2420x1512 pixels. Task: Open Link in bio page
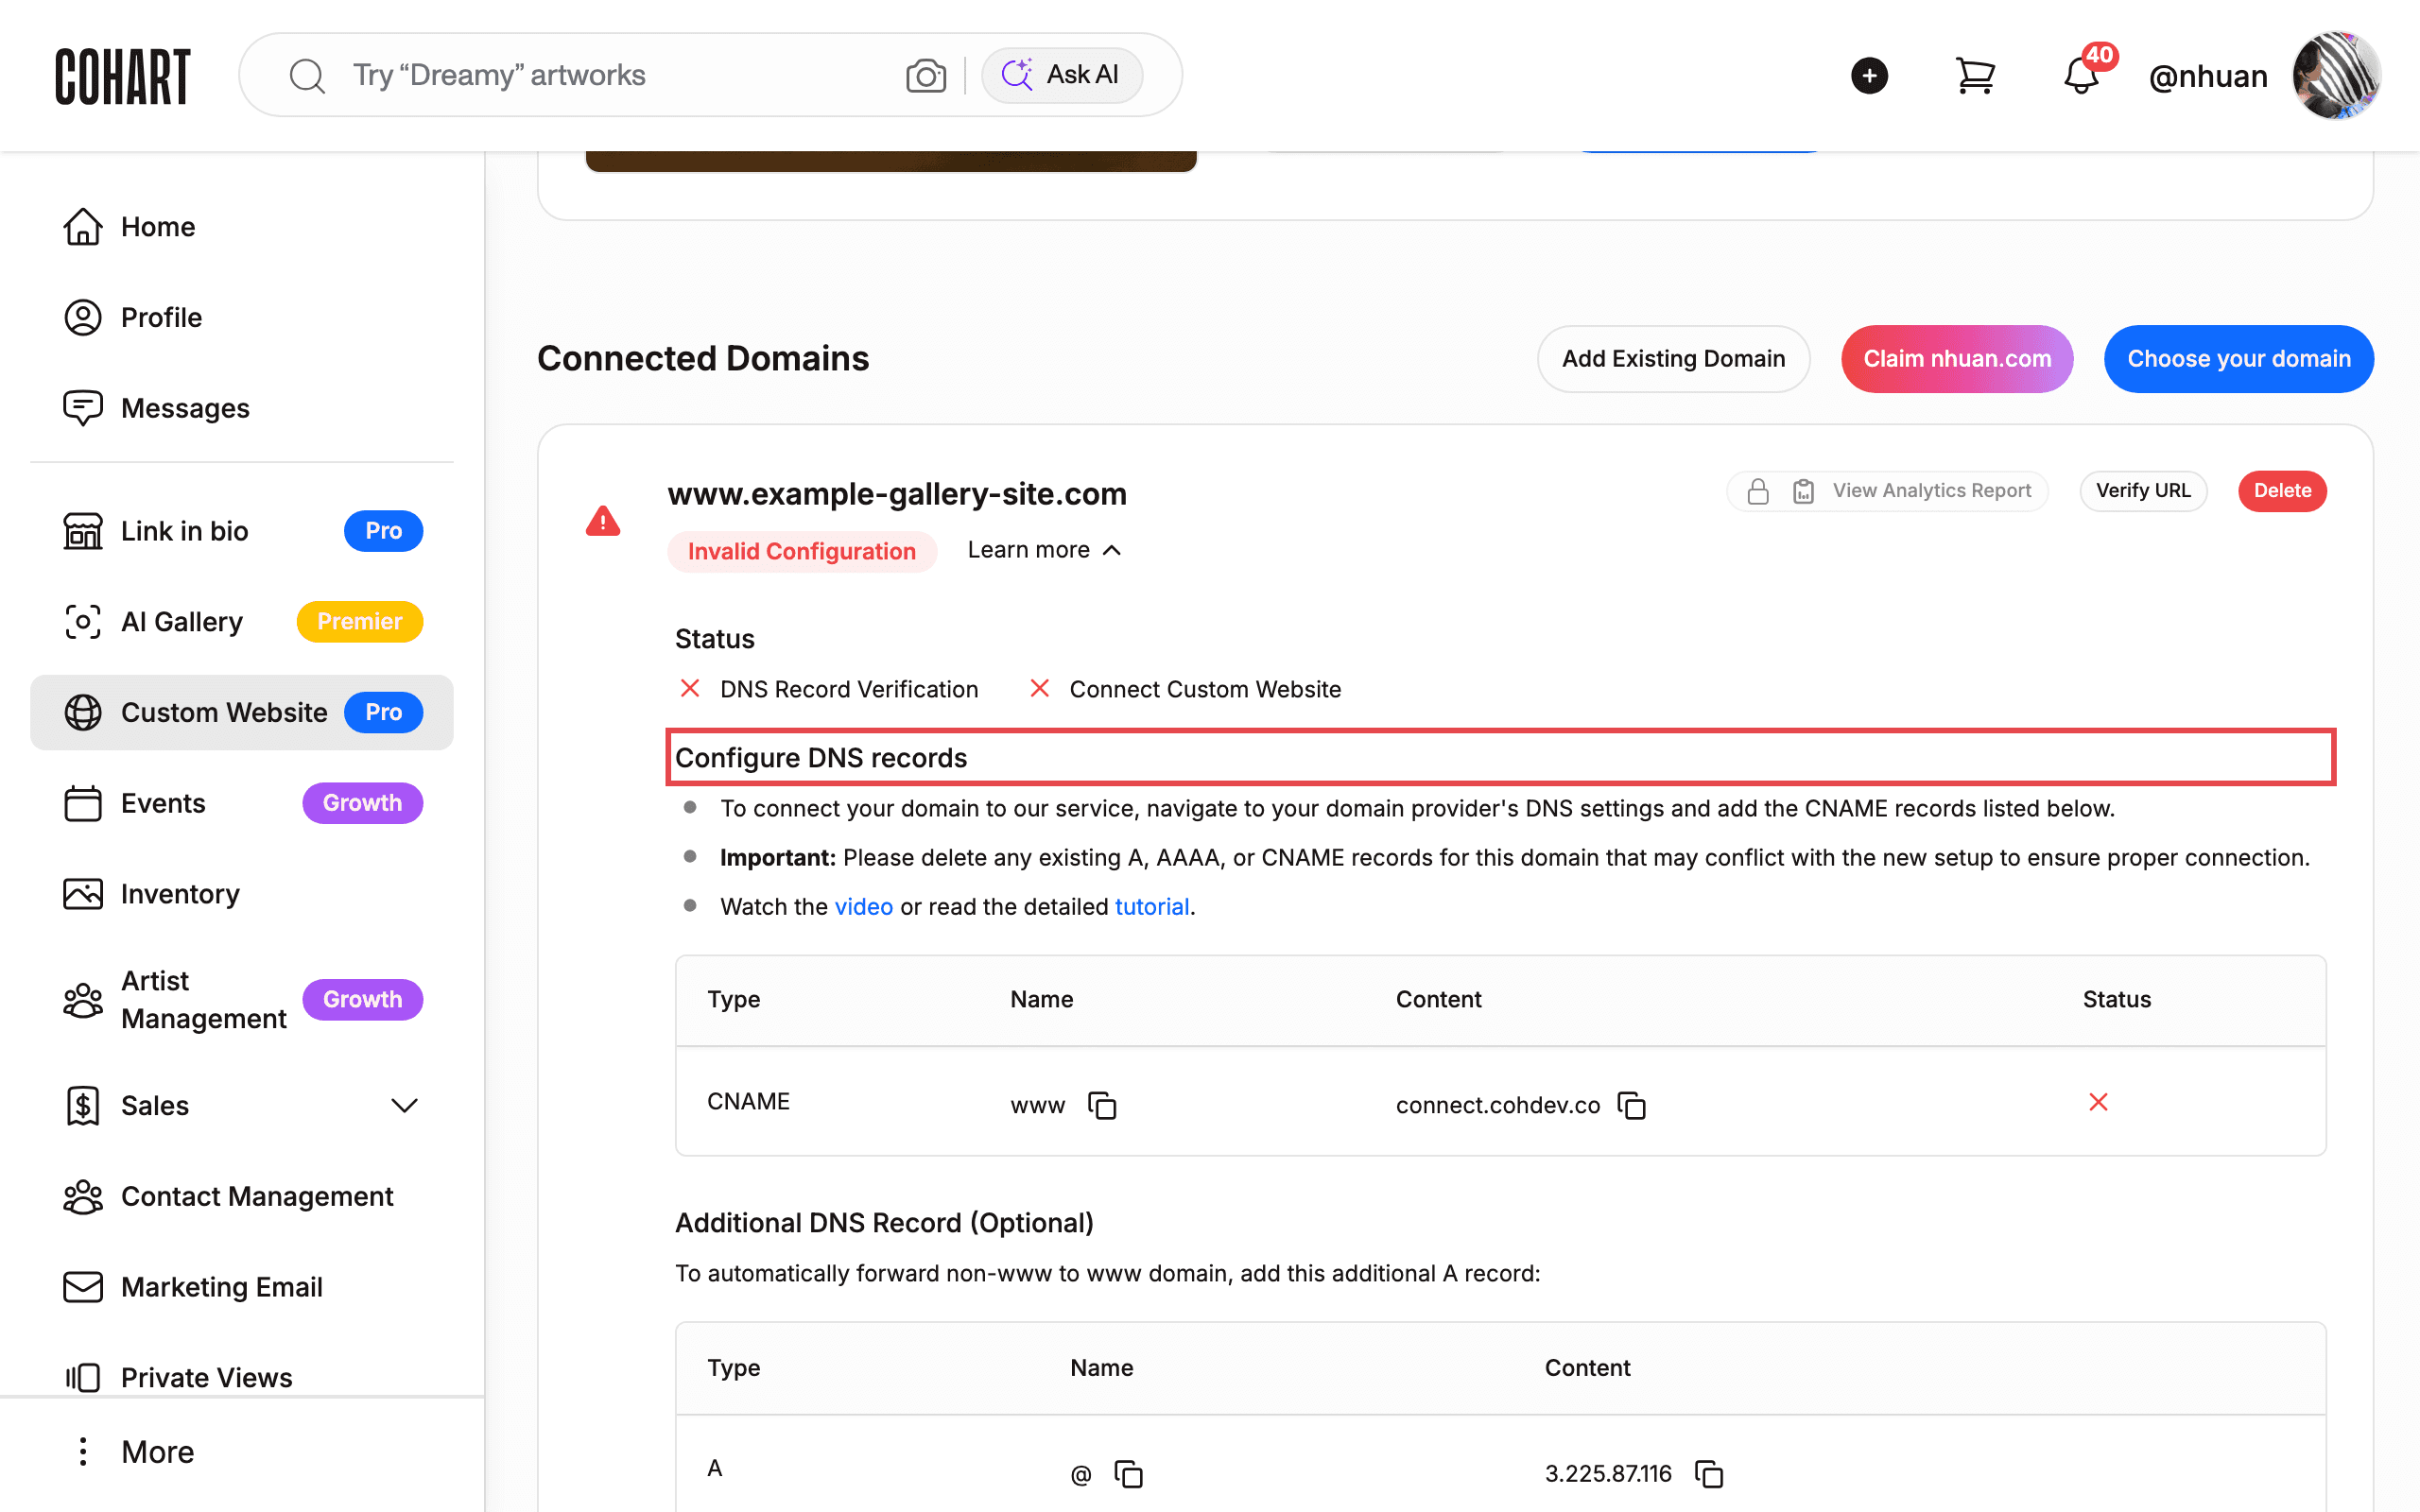(x=242, y=531)
